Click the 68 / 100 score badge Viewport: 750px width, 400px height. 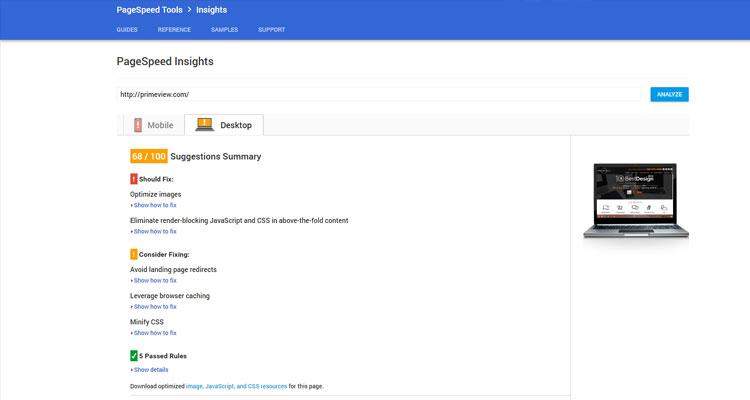point(148,156)
